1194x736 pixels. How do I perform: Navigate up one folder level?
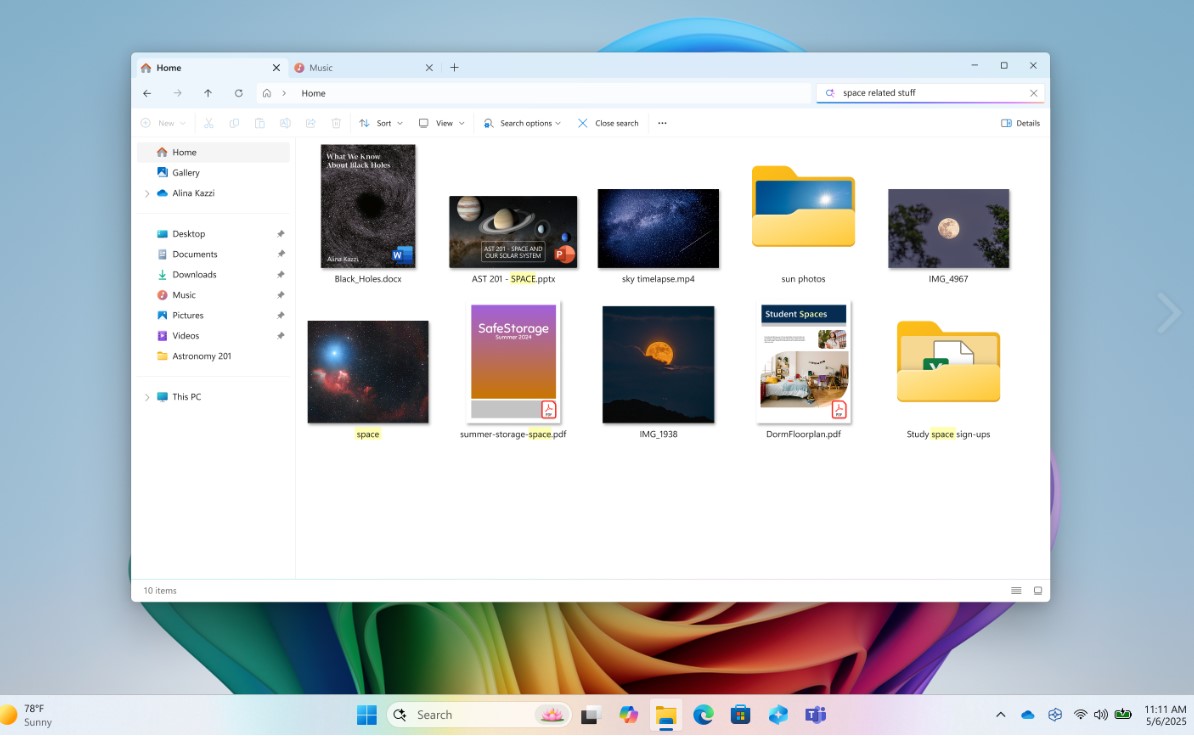tap(208, 93)
